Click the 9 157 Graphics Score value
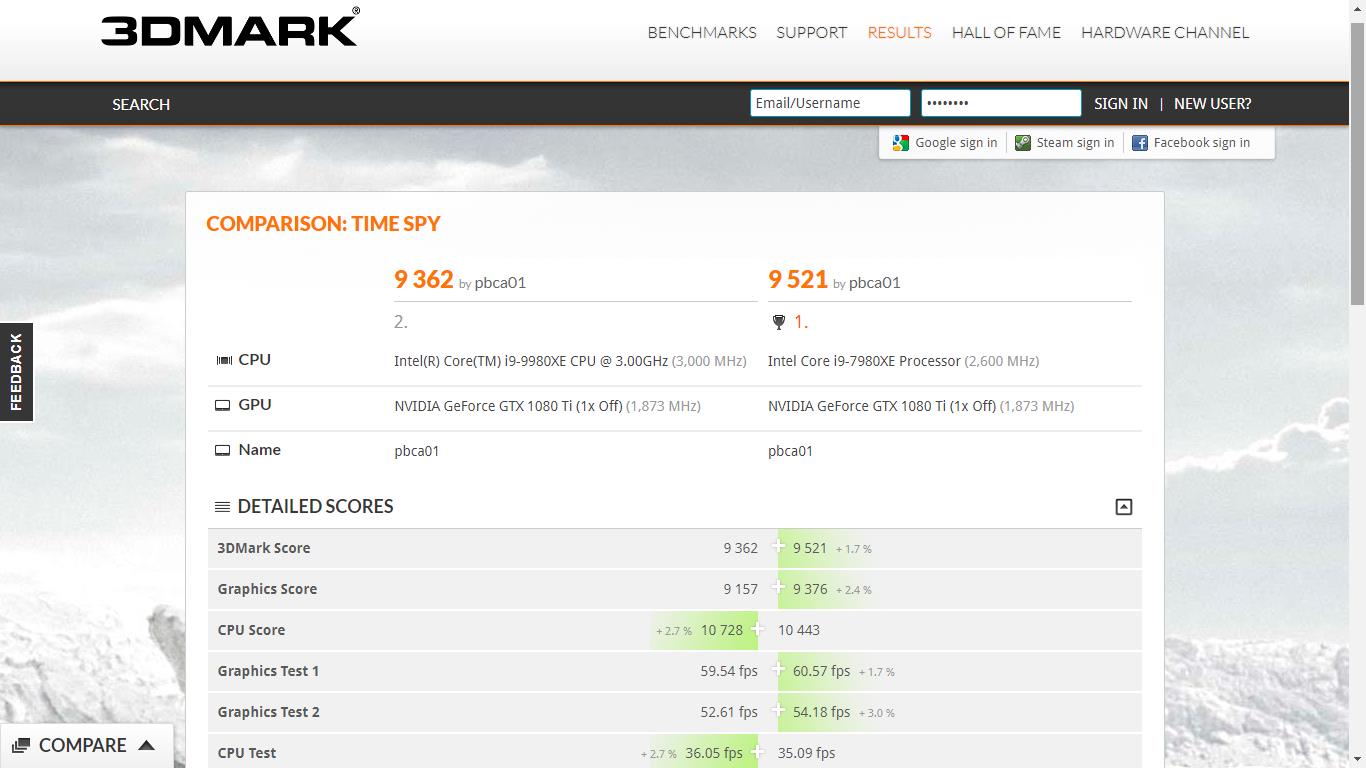The height and width of the screenshot is (768, 1366). pos(741,589)
